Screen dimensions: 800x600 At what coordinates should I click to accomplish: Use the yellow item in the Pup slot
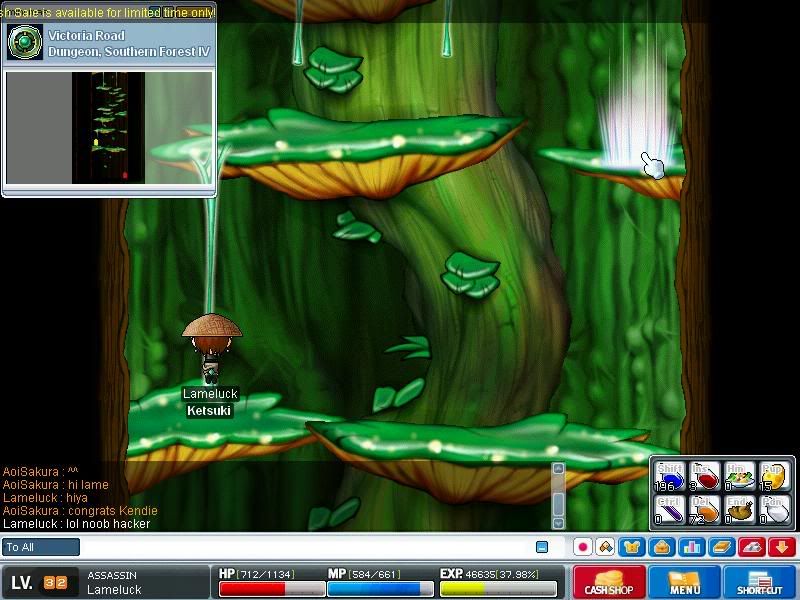[774, 477]
